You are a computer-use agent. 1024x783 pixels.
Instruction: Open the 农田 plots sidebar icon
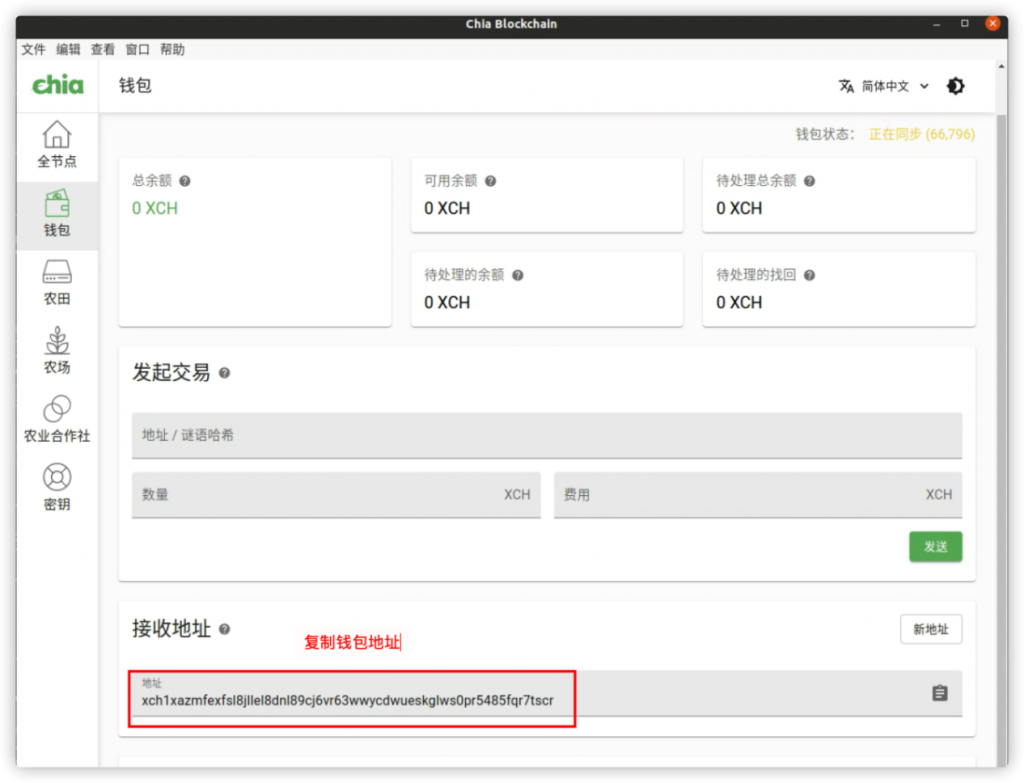click(x=57, y=283)
